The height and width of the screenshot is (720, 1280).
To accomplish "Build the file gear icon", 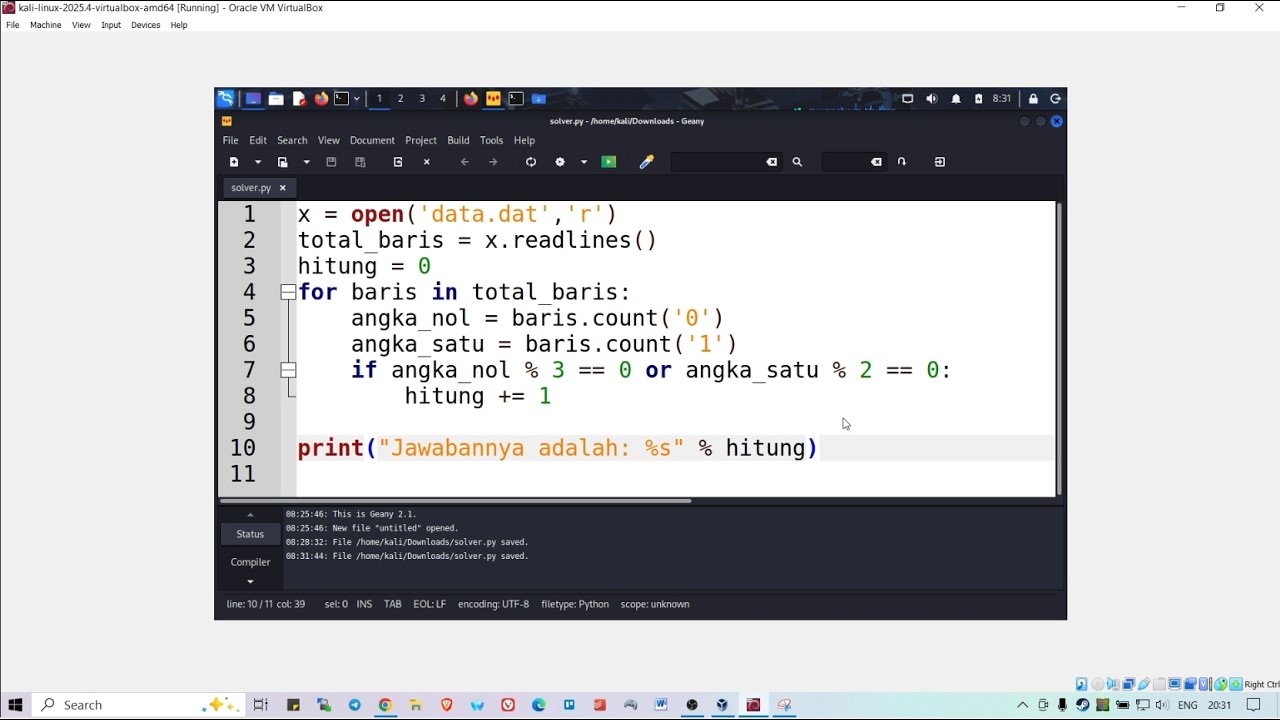I will [x=560, y=162].
